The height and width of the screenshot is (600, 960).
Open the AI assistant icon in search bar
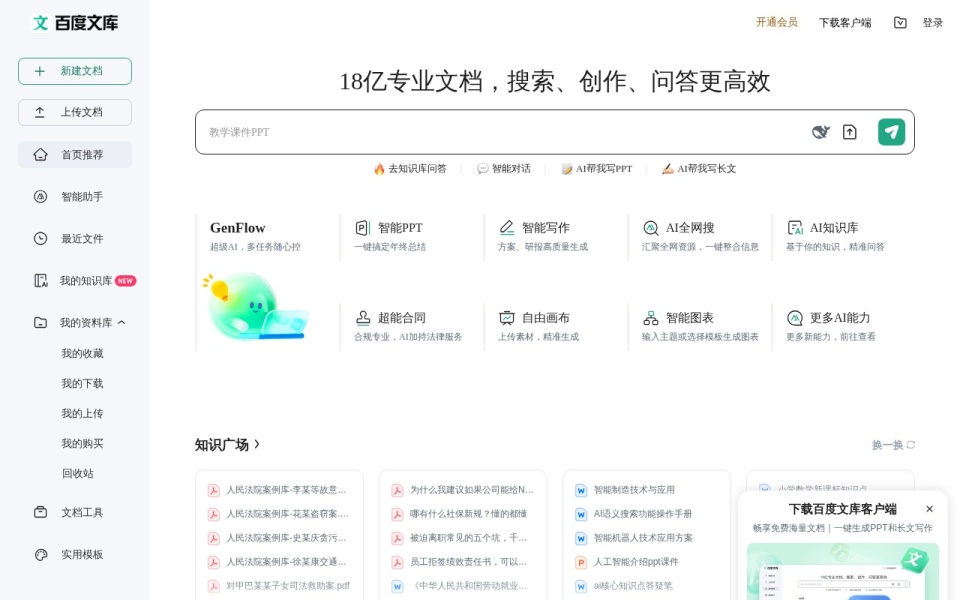[x=820, y=132]
